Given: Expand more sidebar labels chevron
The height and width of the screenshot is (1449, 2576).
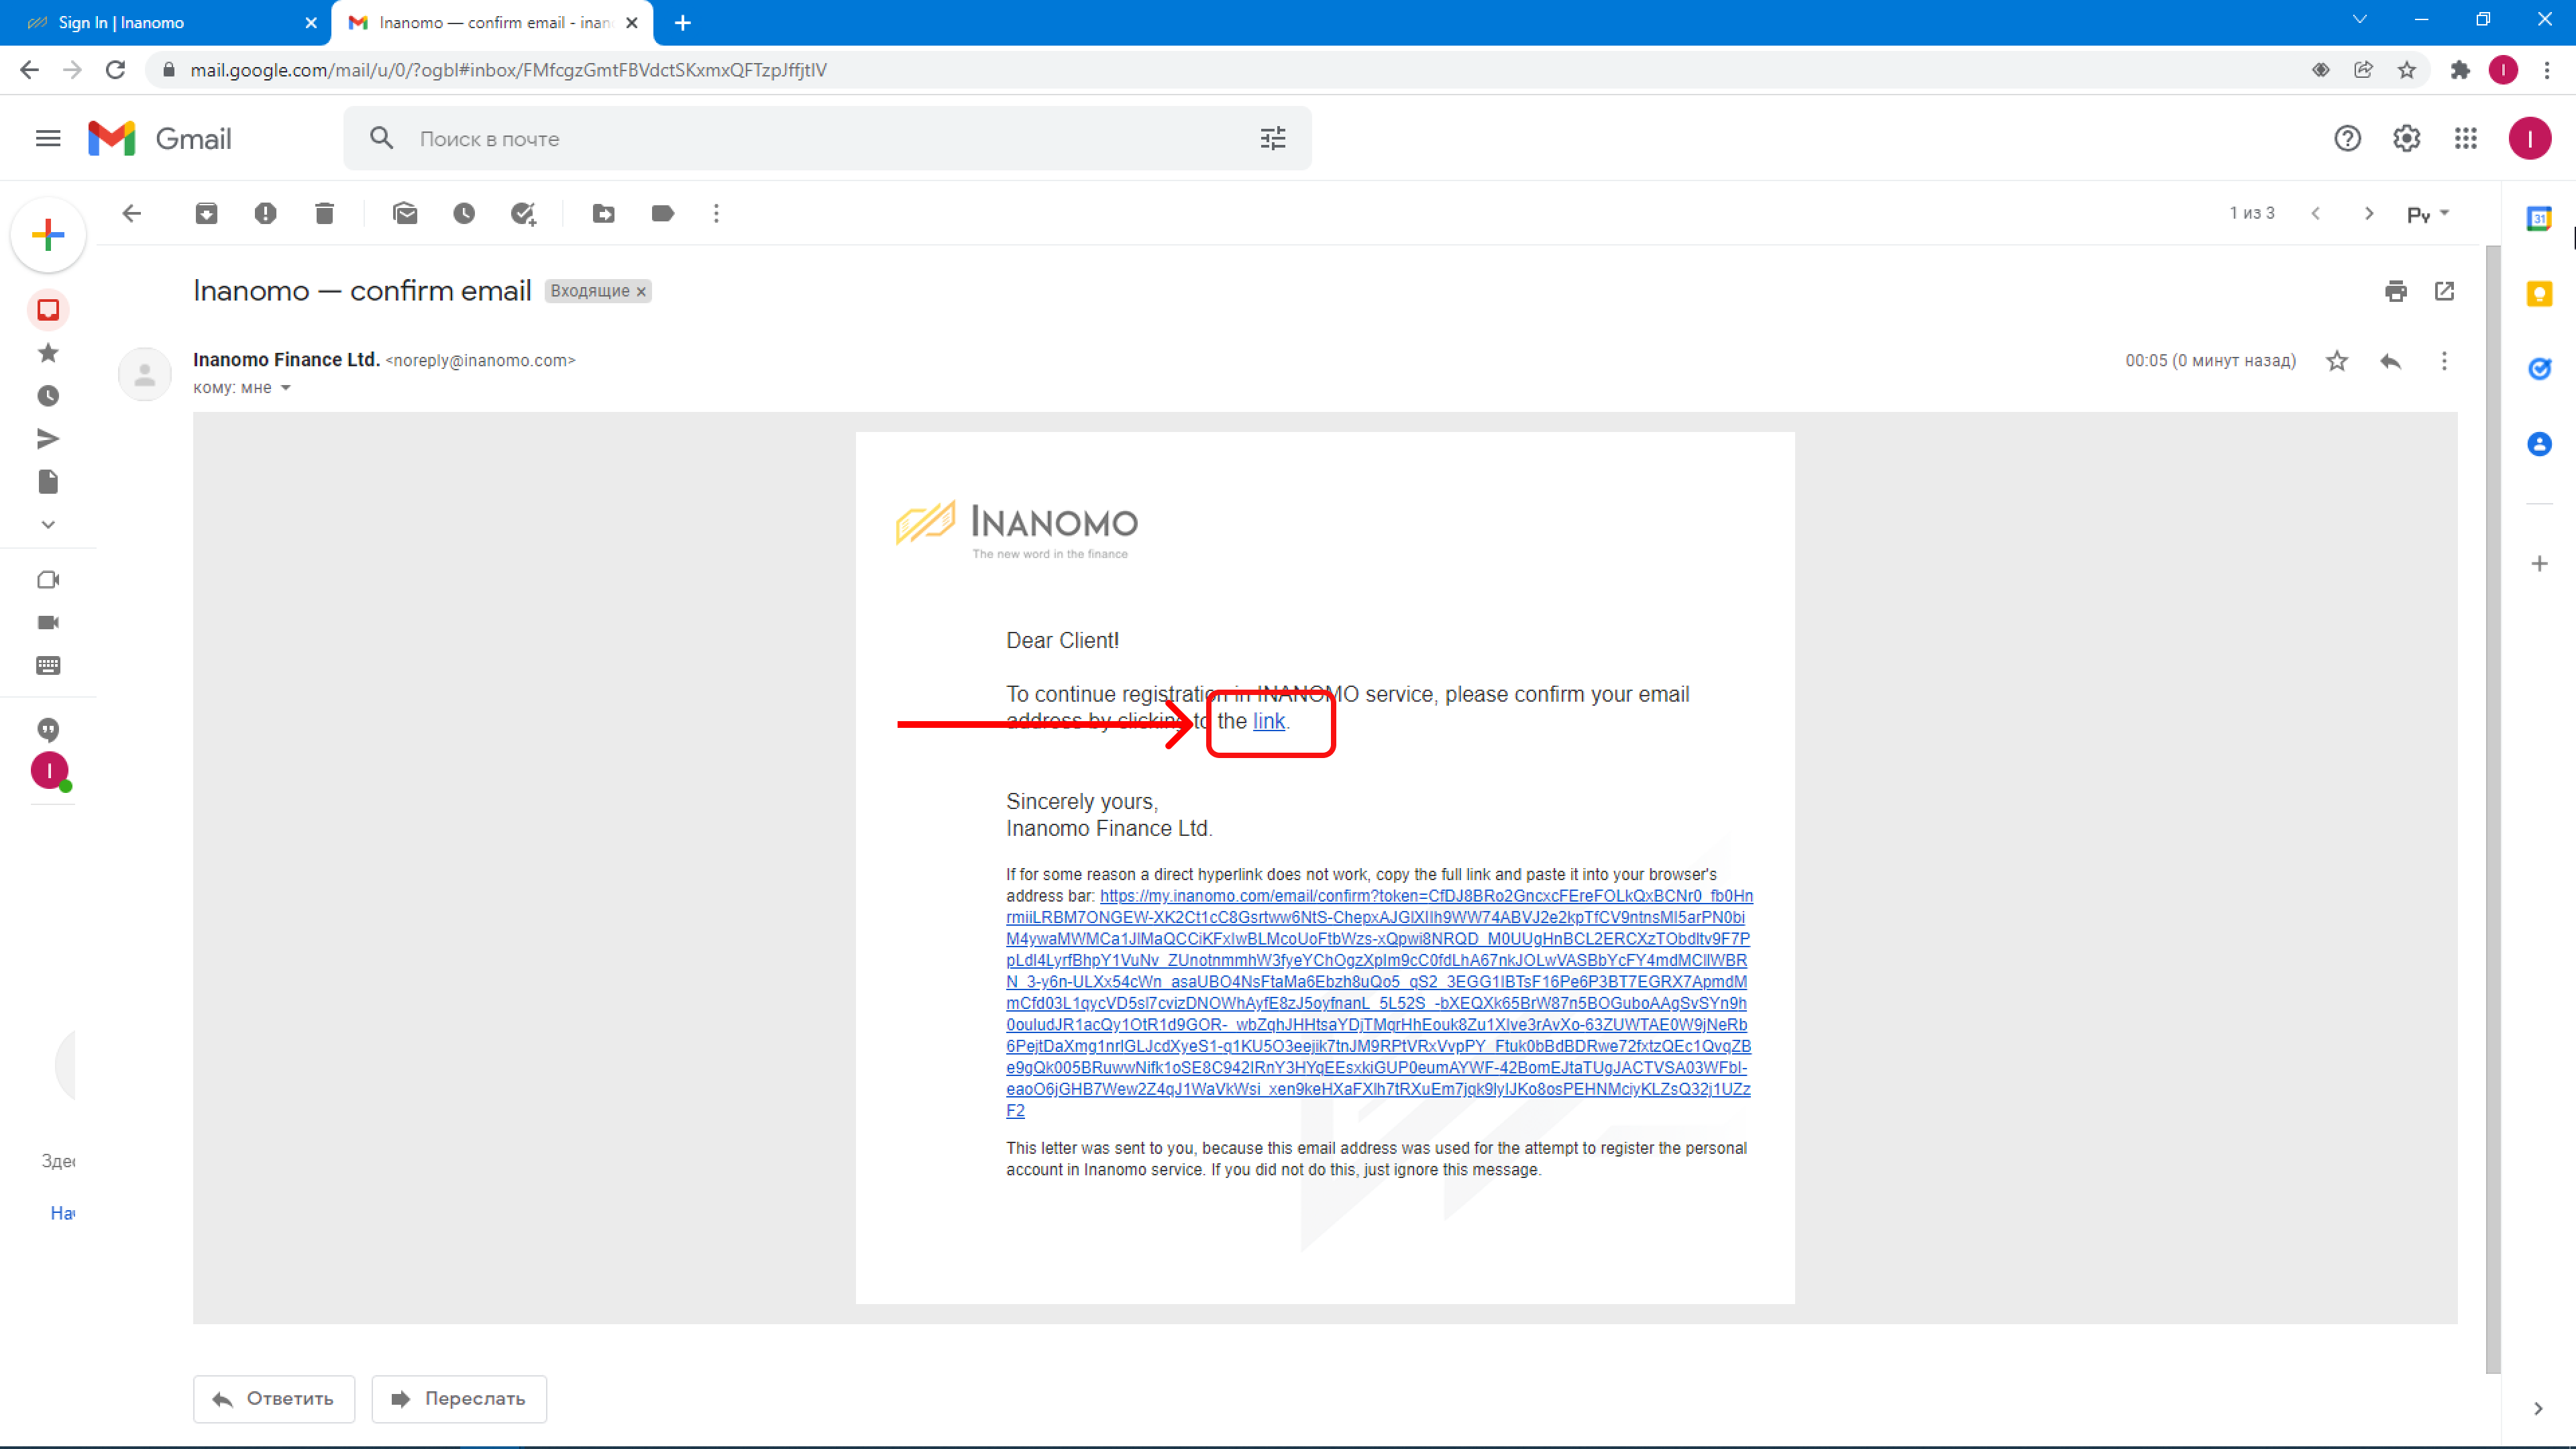Looking at the screenshot, I should coord(48,524).
